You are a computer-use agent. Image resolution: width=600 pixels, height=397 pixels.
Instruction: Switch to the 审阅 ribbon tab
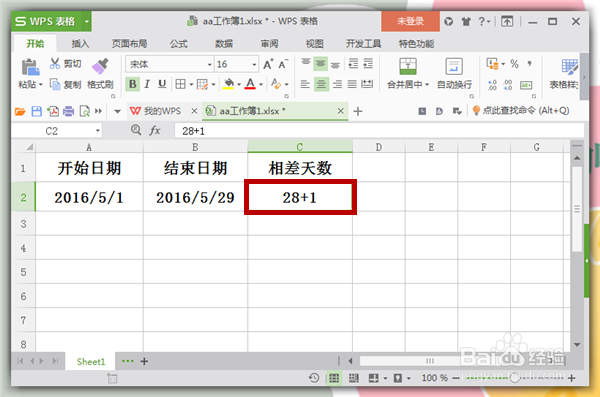(269, 44)
